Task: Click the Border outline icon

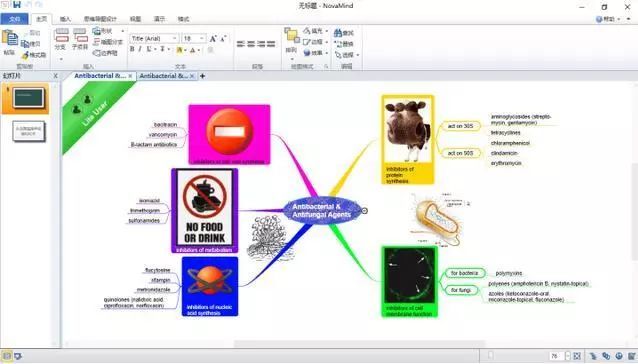Action: click(307, 42)
